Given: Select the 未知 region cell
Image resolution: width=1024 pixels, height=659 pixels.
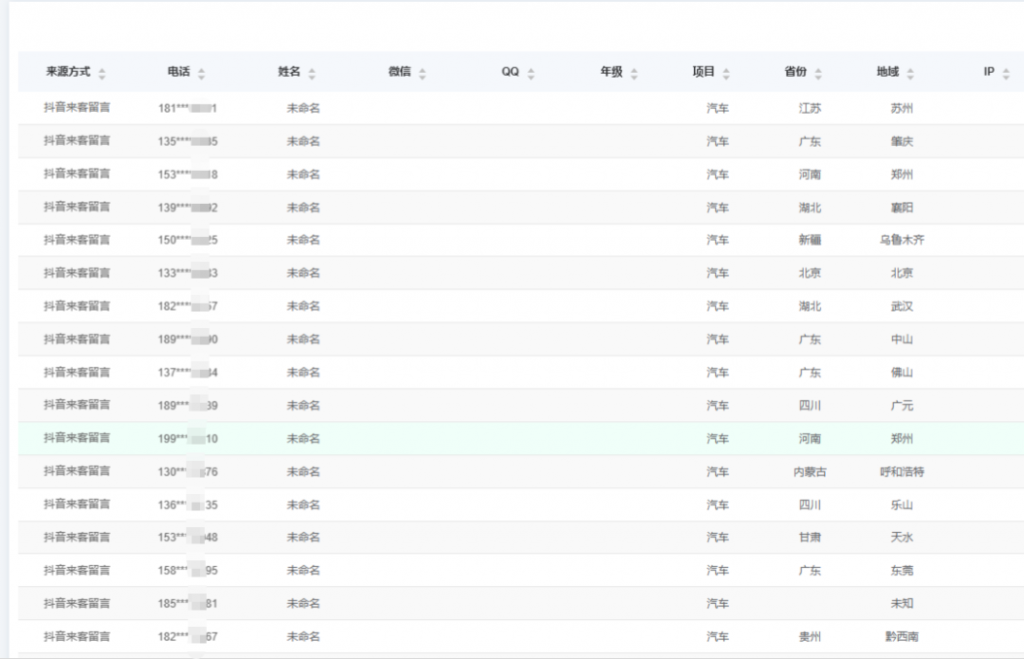Looking at the screenshot, I should pyautogui.click(x=901, y=603).
